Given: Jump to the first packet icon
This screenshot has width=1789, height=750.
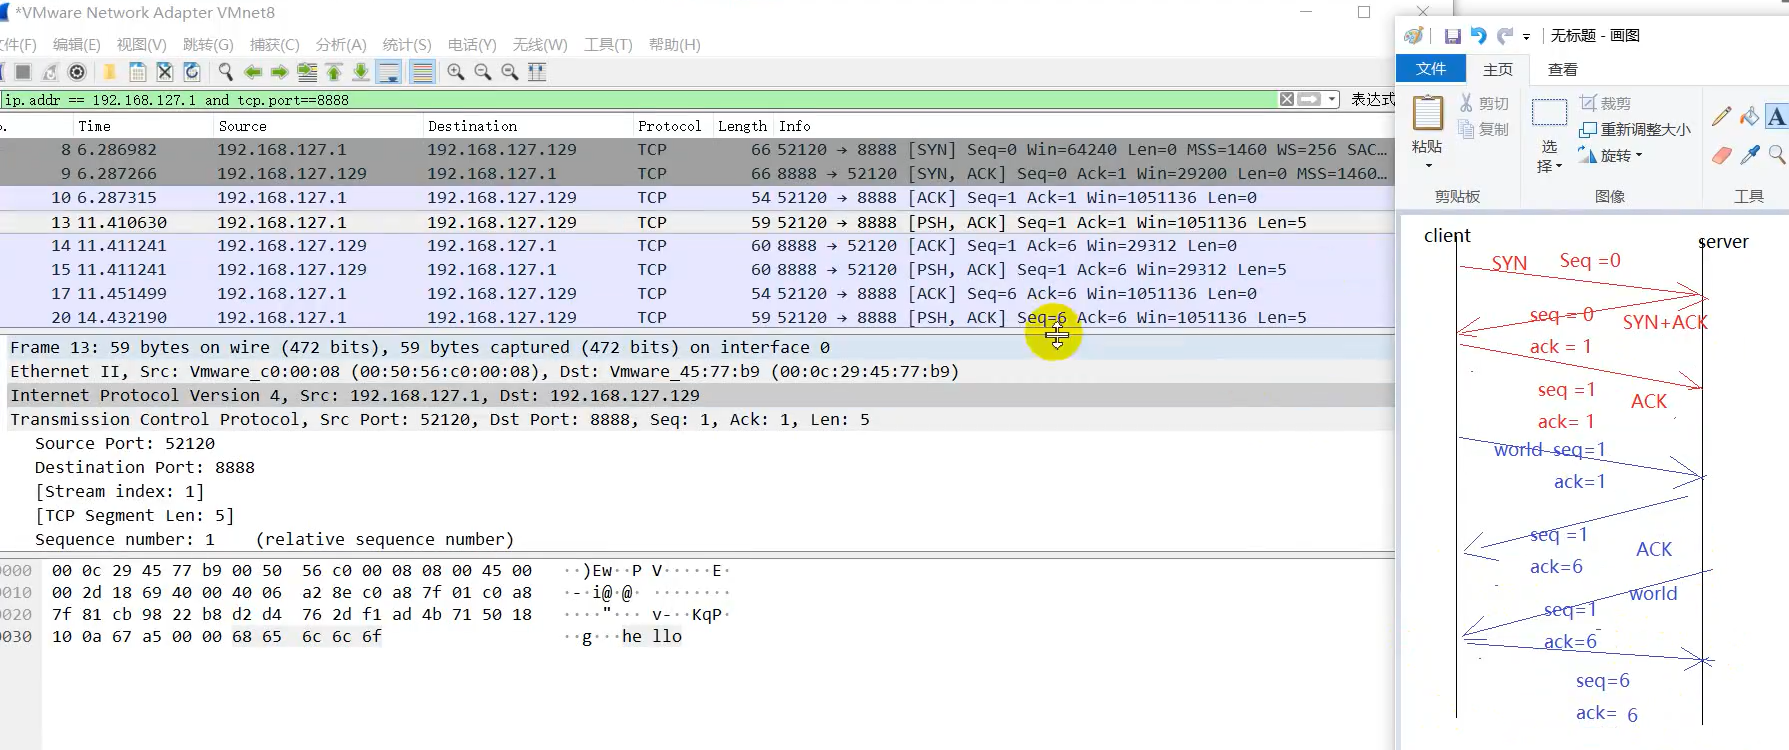Looking at the screenshot, I should click(334, 72).
